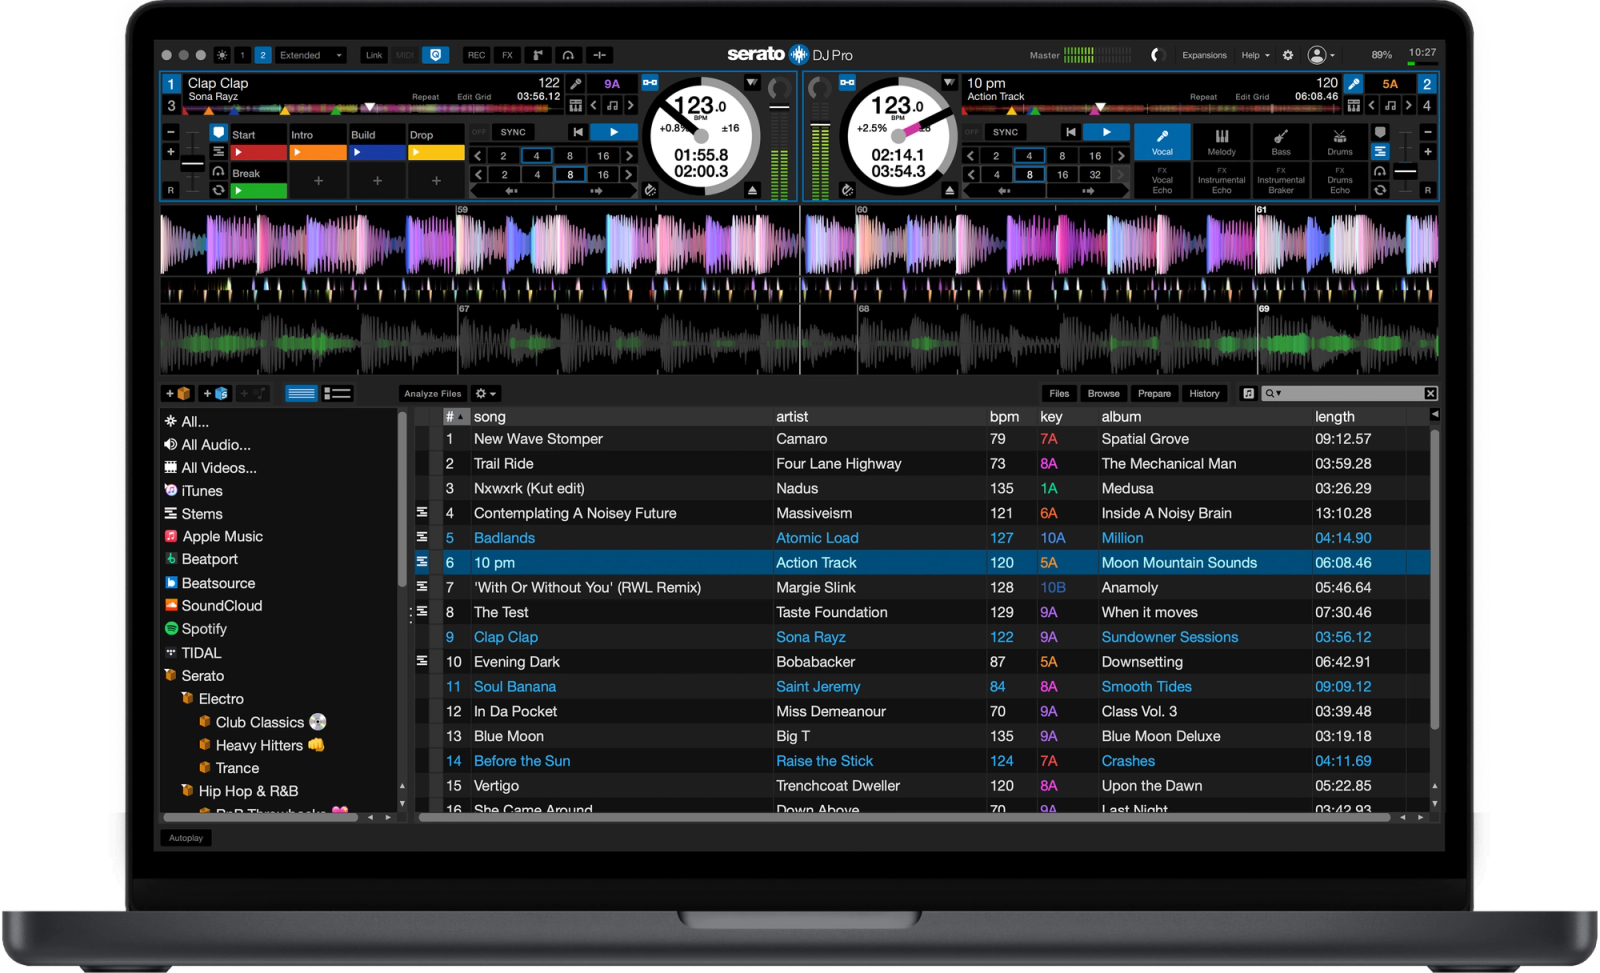Open the Prepare panel
The height and width of the screenshot is (973, 1600).
(1153, 393)
